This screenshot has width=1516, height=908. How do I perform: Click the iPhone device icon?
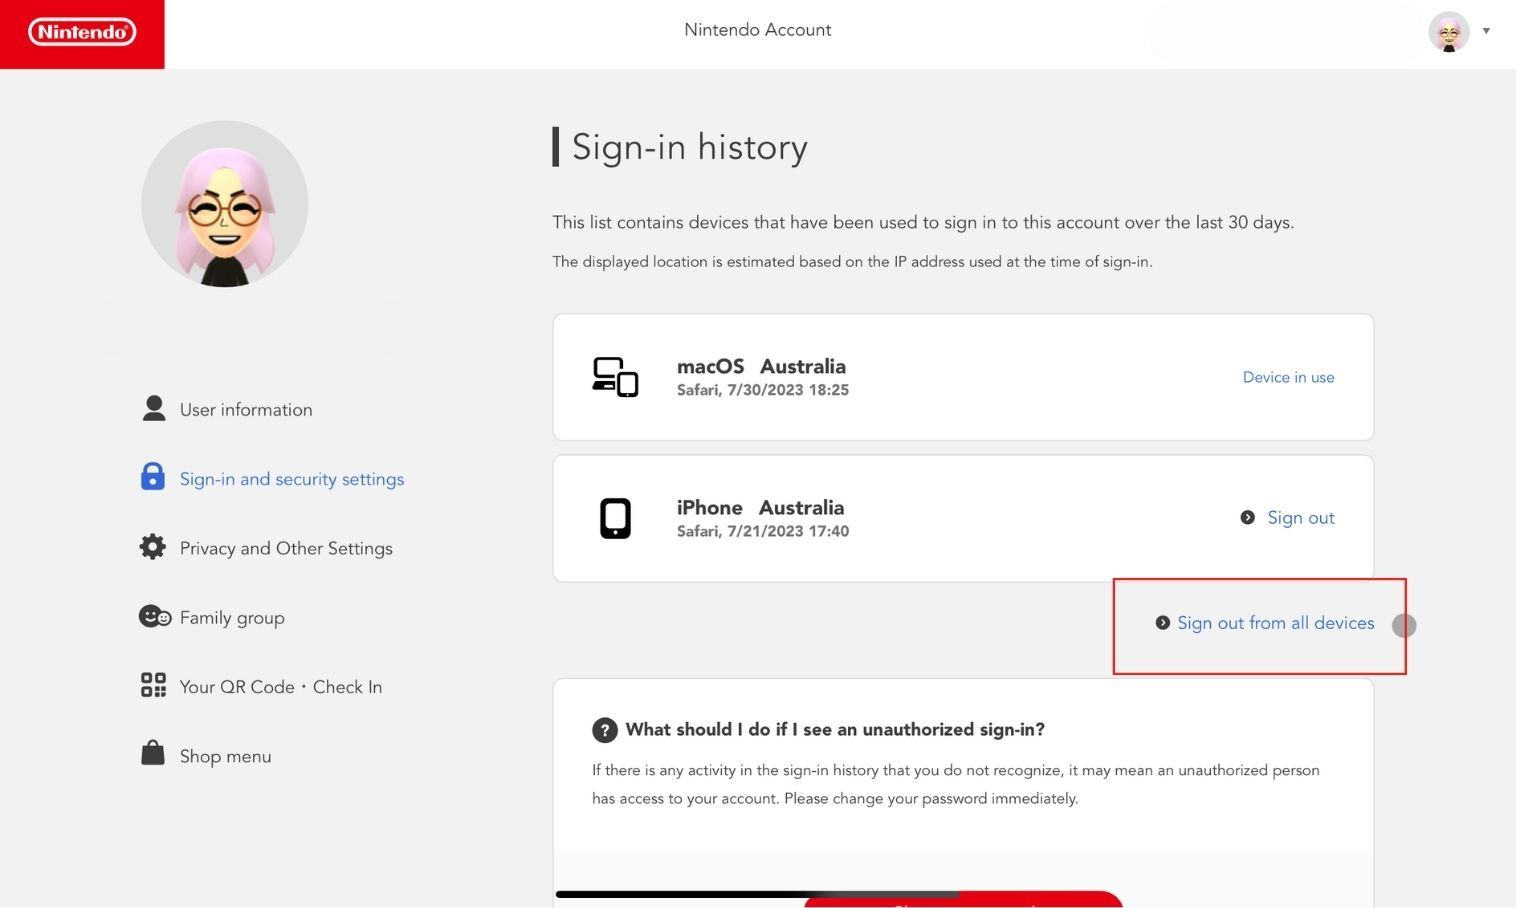point(615,518)
